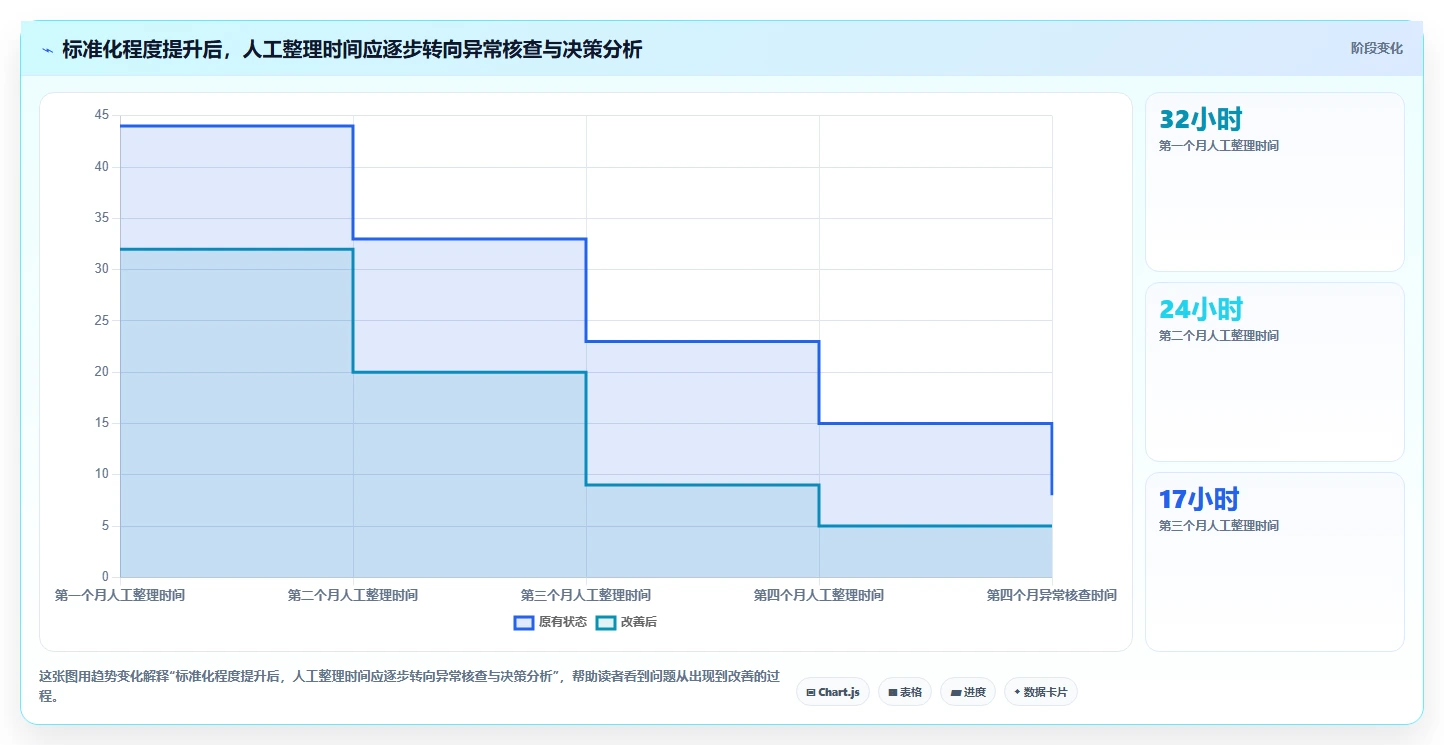Click the 第三个月人工整理时间 card caption
The image size is (1444, 745).
point(1218,526)
